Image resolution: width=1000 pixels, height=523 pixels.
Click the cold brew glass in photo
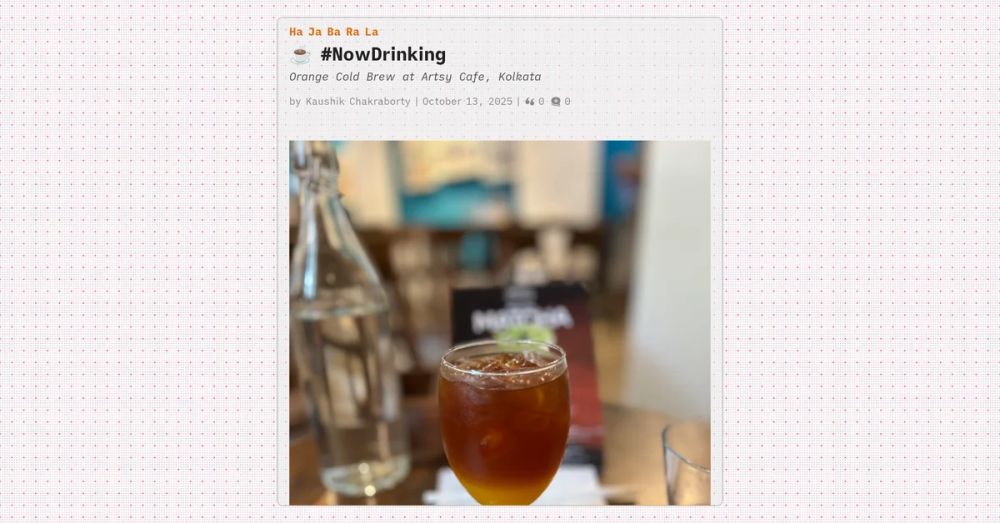click(503, 422)
